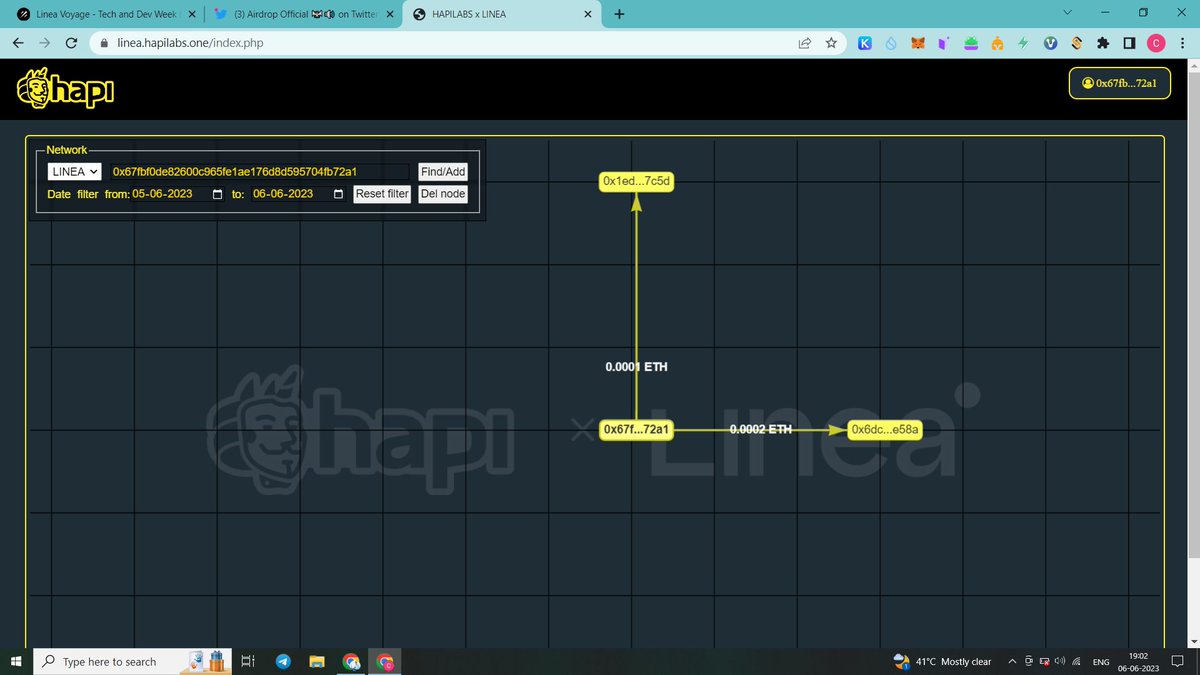
Task: Open the volume control in the tray
Action: pyautogui.click(x=1060, y=661)
